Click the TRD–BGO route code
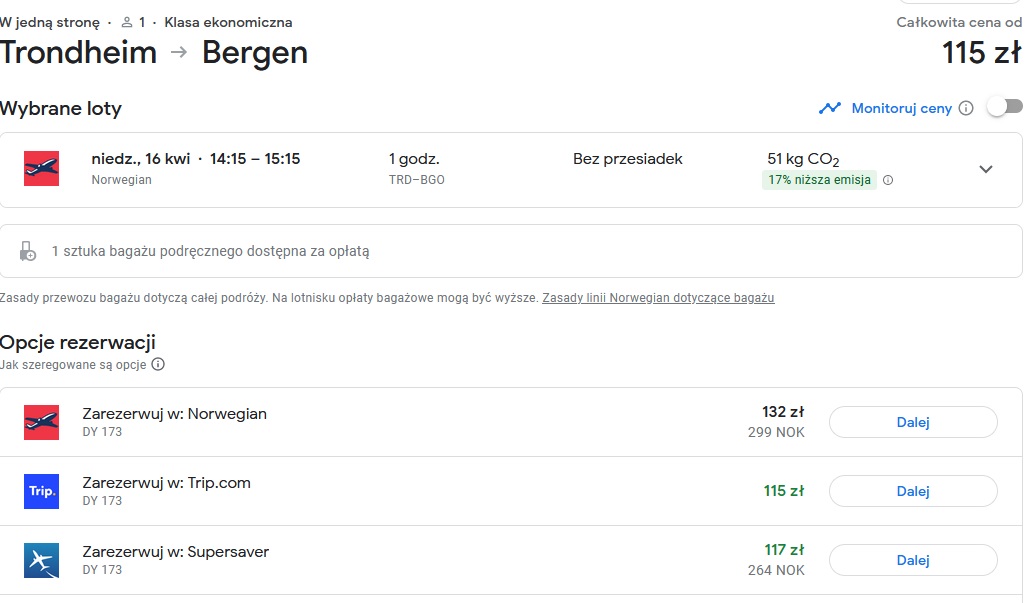 coord(416,180)
